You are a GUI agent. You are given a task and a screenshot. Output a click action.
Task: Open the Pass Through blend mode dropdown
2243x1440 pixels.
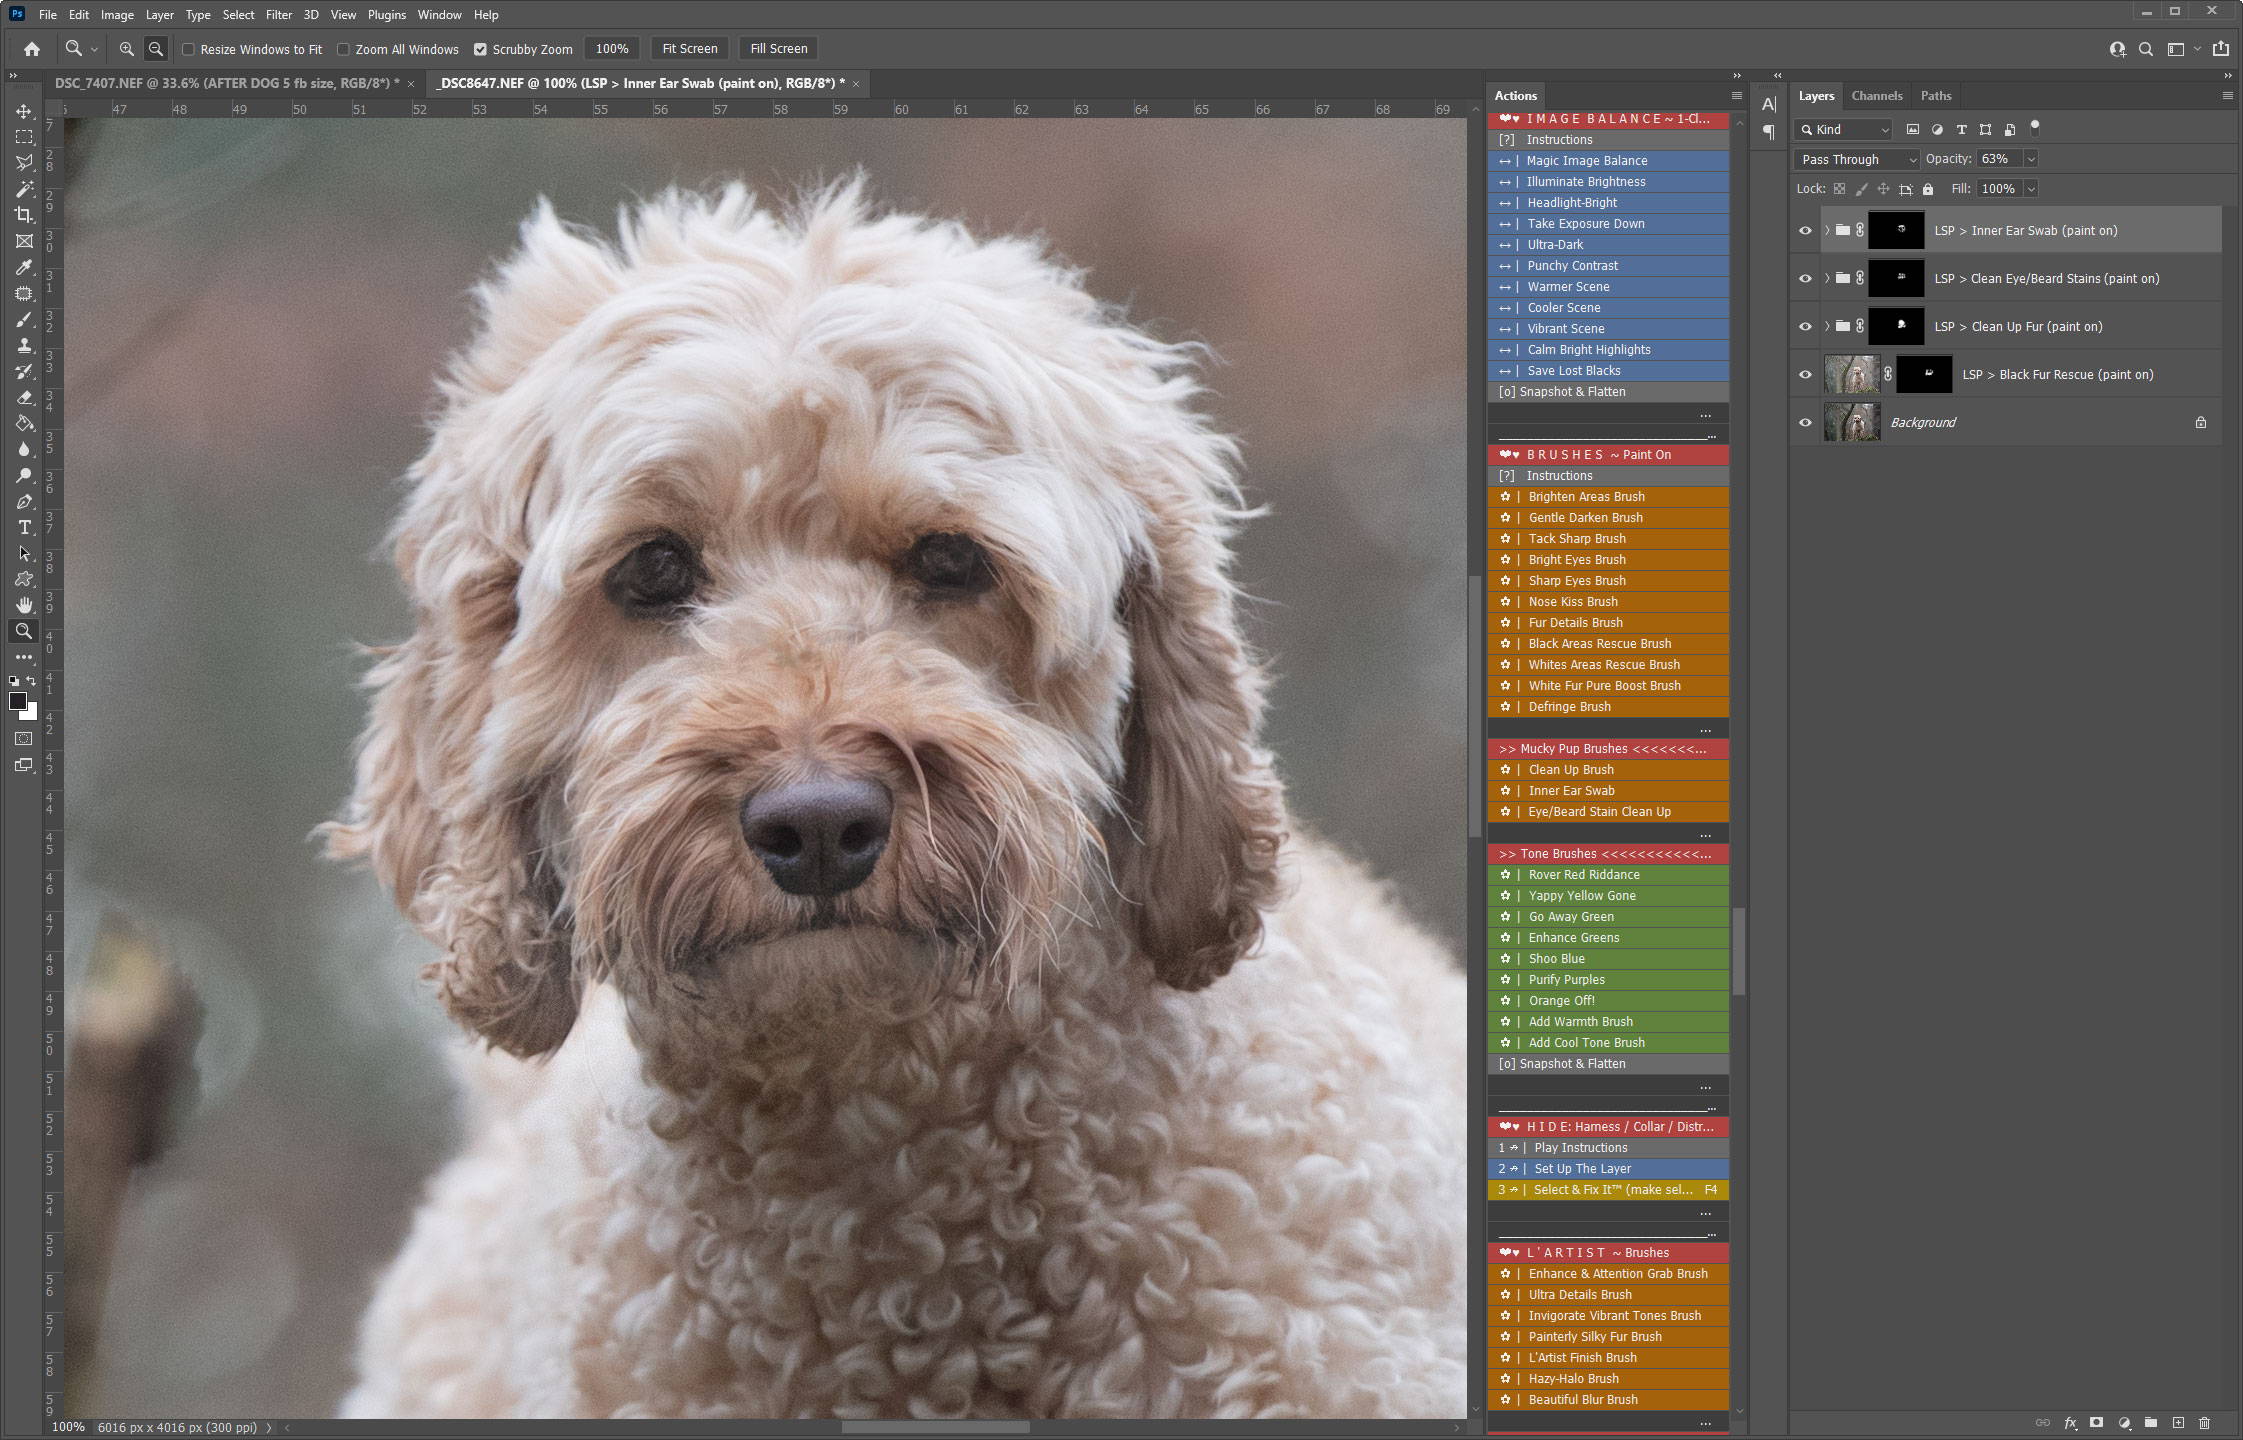(x=1857, y=159)
